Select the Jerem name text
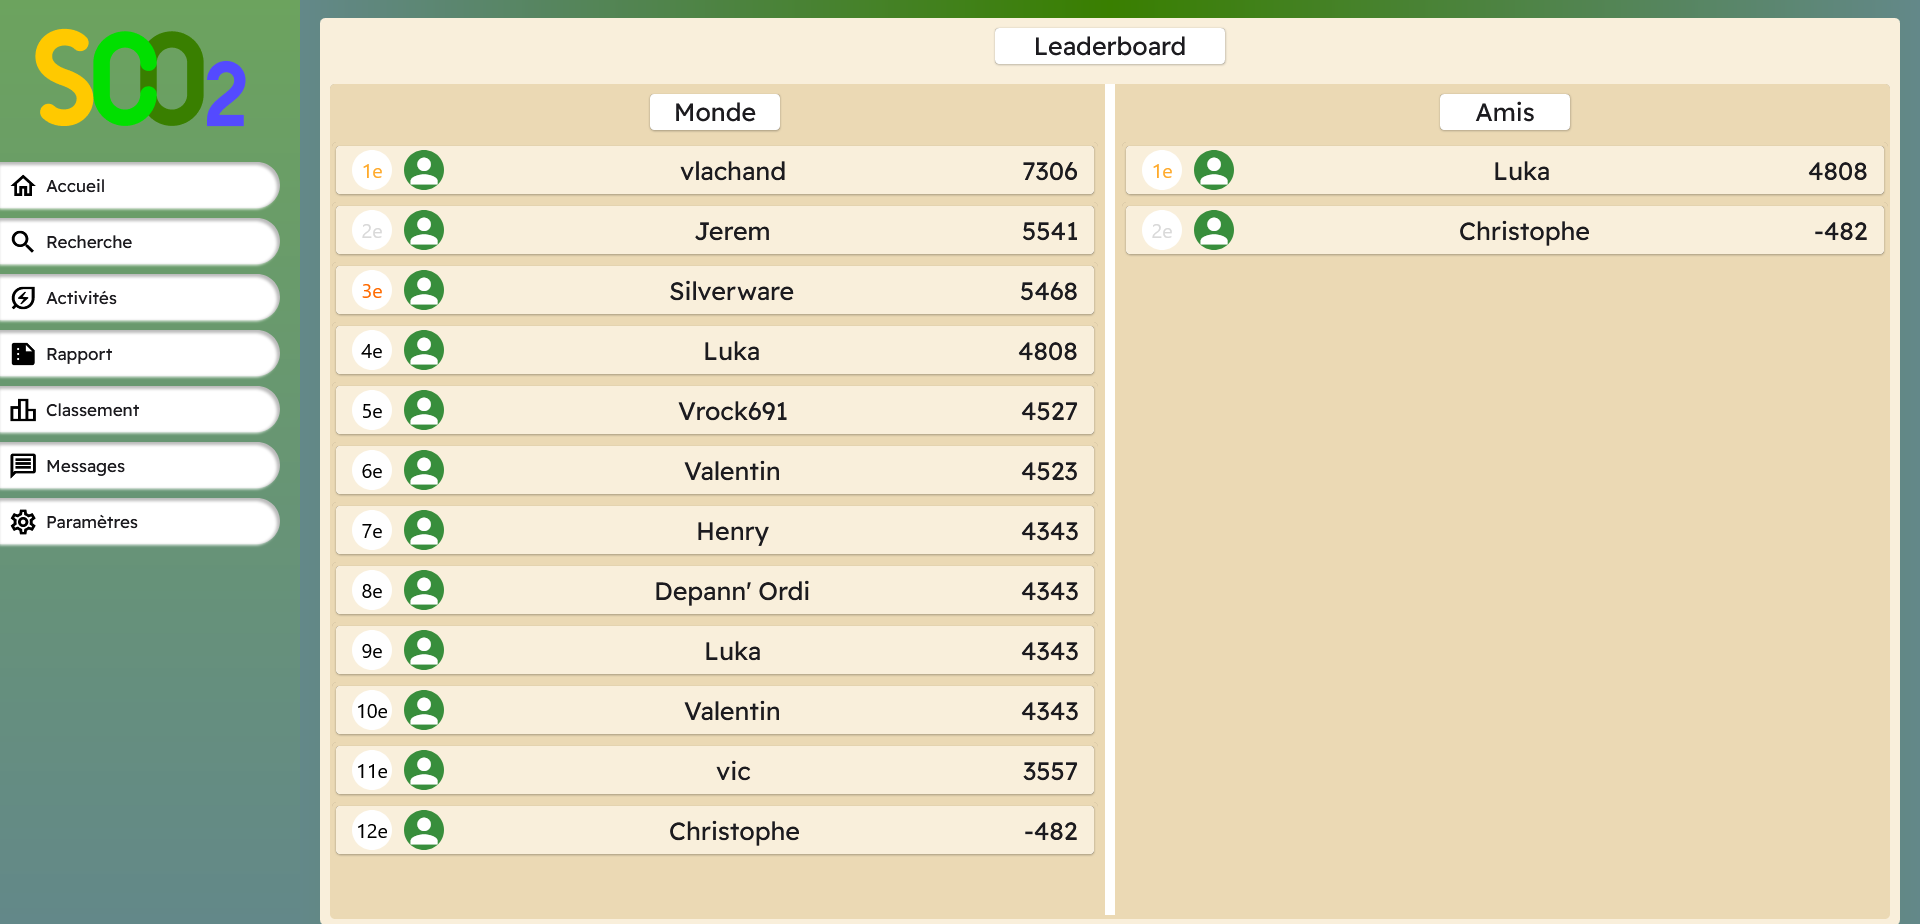Image resolution: width=1920 pixels, height=924 pixels. click(733, 231)
